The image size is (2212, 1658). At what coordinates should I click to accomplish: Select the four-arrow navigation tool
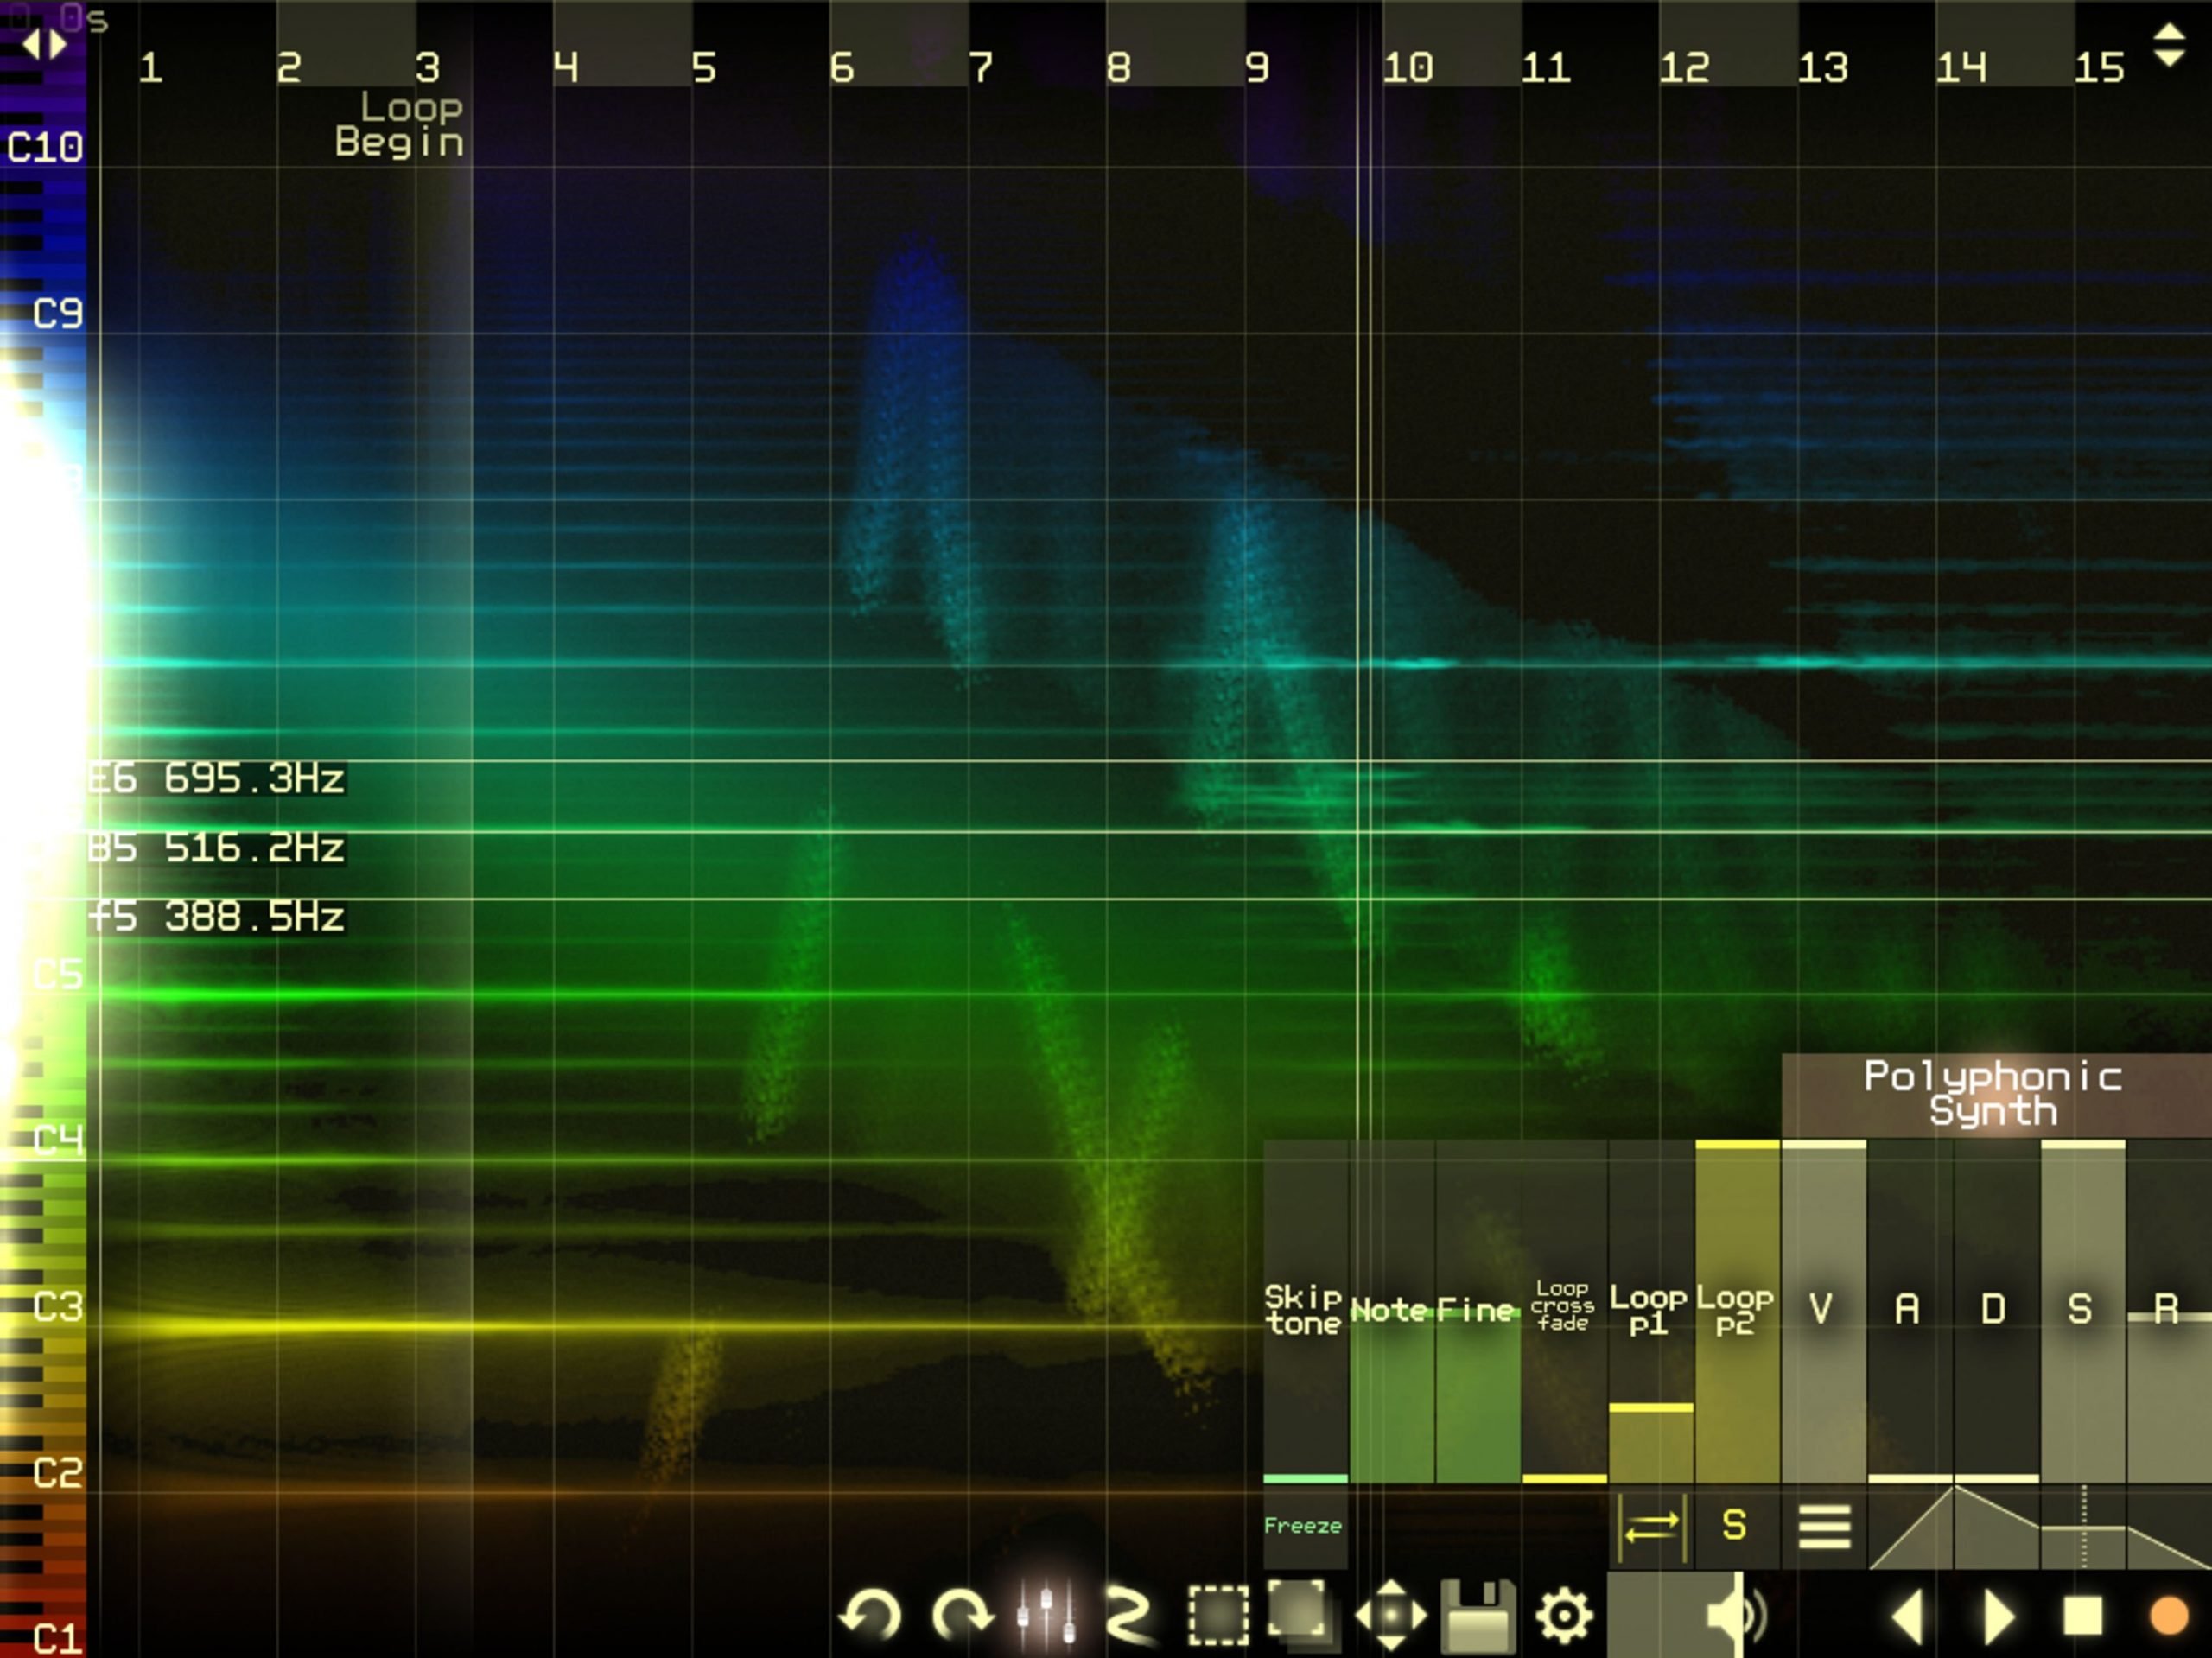(x=1390, y=1615)
